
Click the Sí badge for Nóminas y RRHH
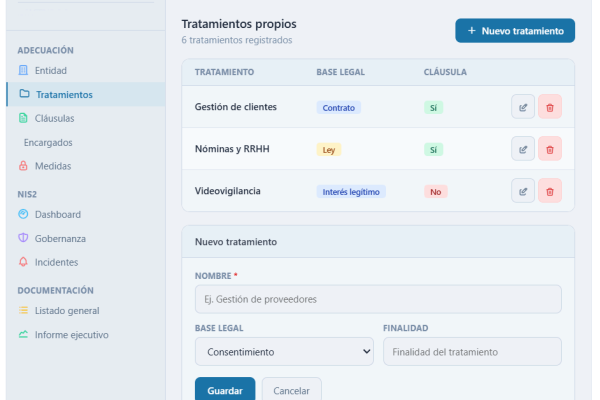[x=434, y=150]
